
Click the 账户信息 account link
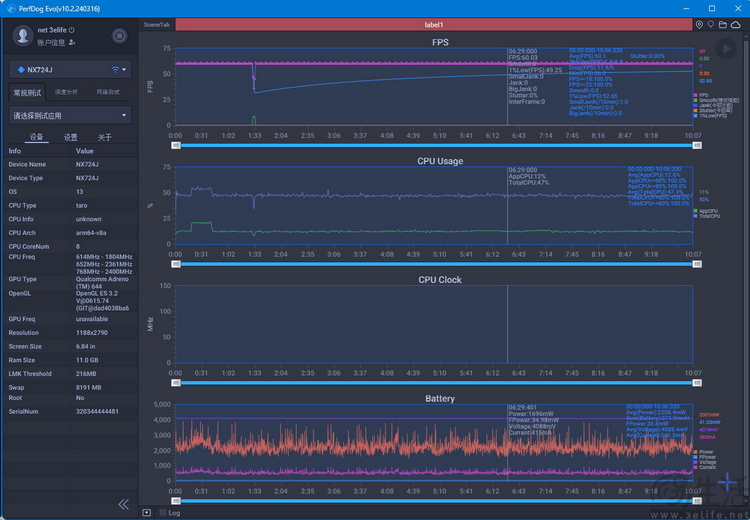click(x=51, y=43)
